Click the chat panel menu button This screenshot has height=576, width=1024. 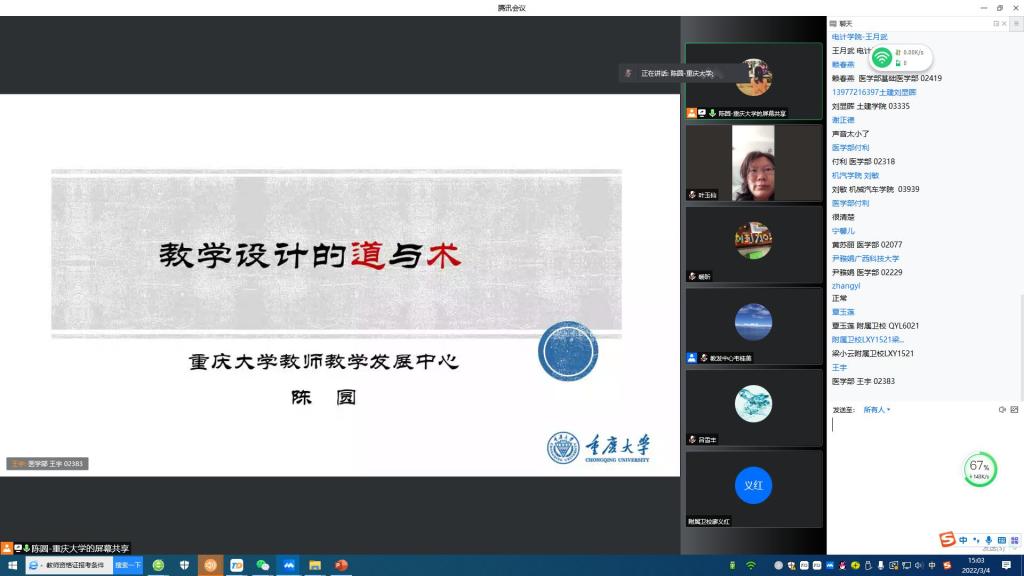coord(1016,24)
